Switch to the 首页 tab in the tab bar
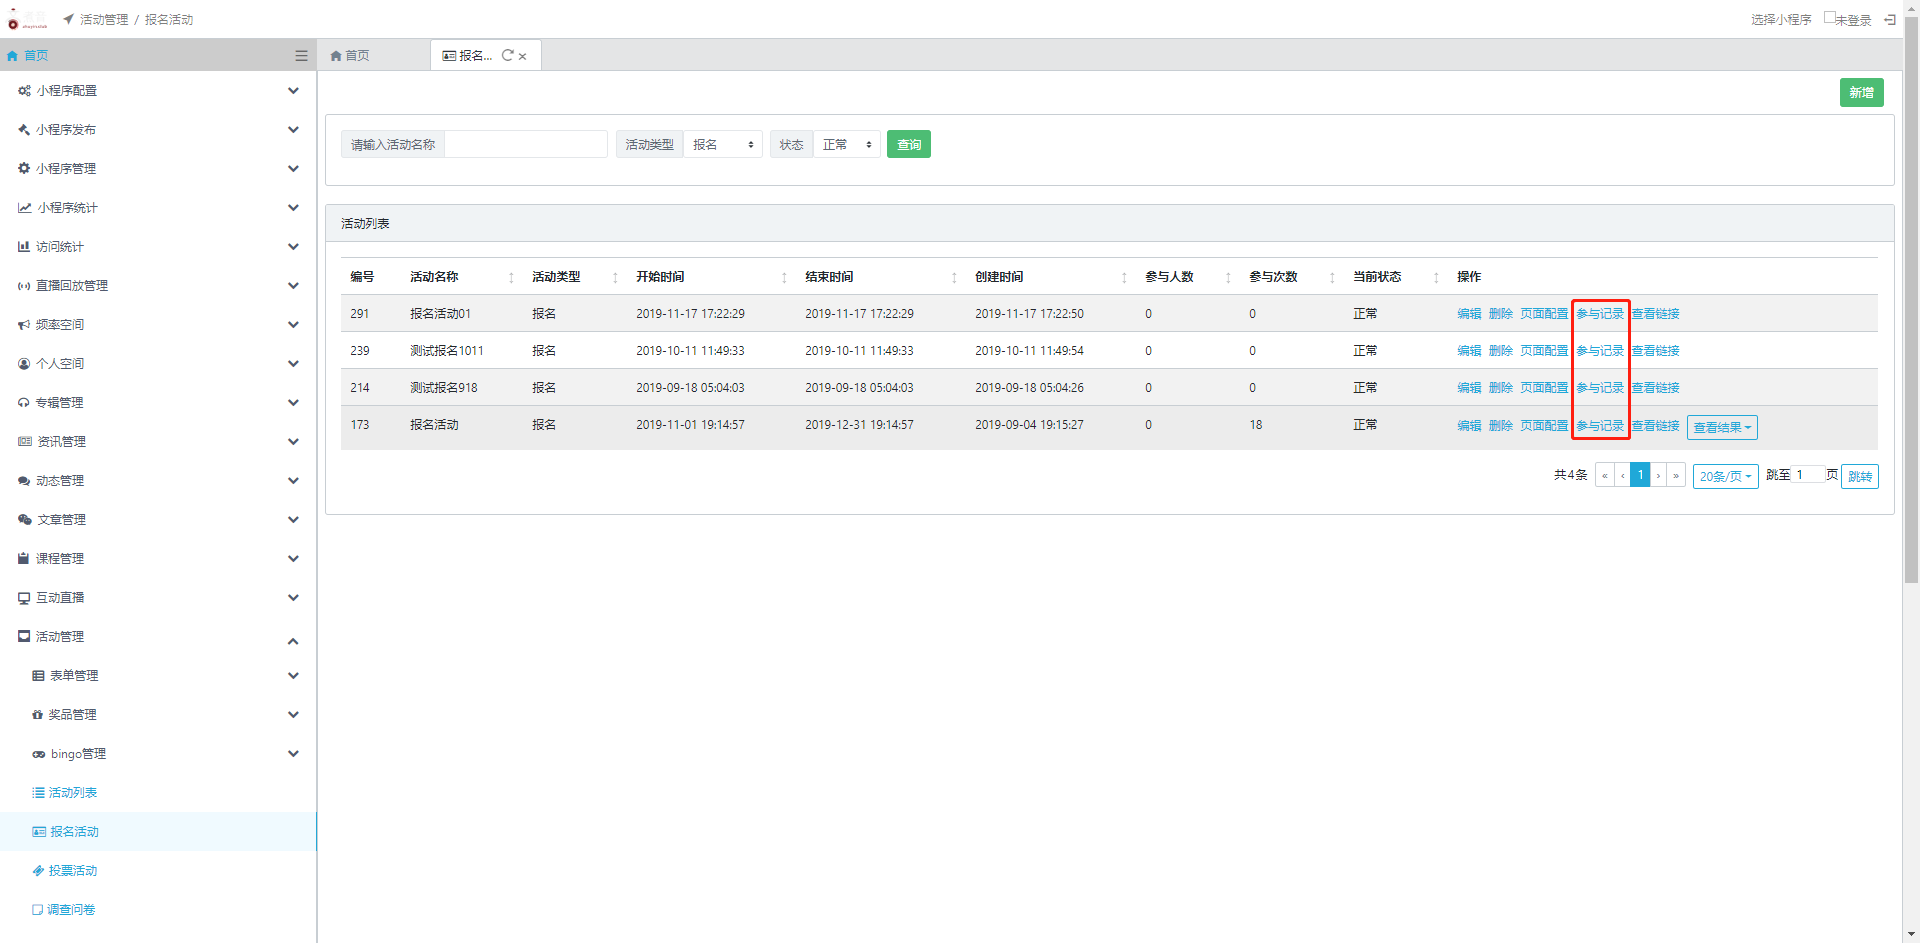Image resolution: width=1920 pixels, height=943 pixels. point(351,56)
